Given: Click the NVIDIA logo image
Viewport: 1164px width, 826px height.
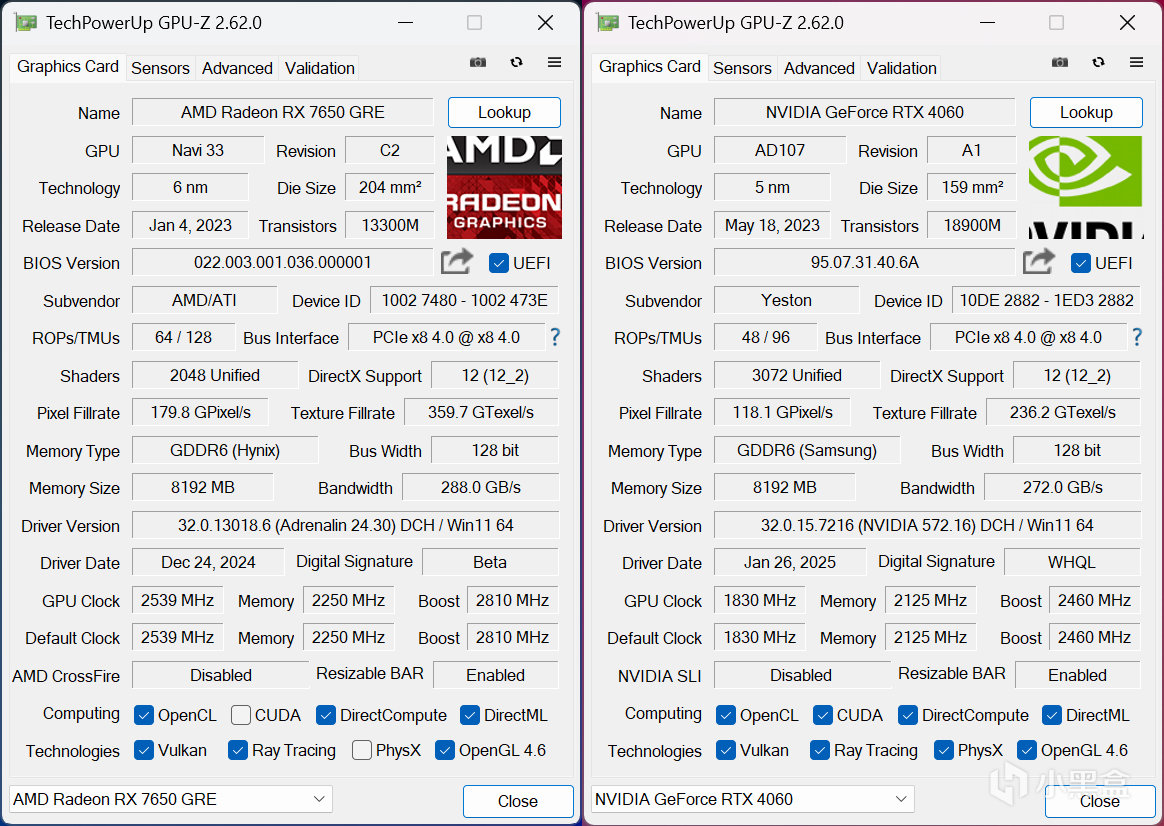Looking at the screenshot, I should pos(1086,187).
